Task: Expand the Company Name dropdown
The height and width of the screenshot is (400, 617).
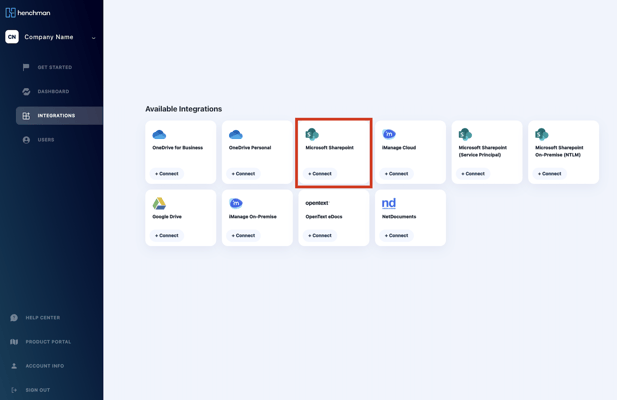Action: tap(93, 38)
